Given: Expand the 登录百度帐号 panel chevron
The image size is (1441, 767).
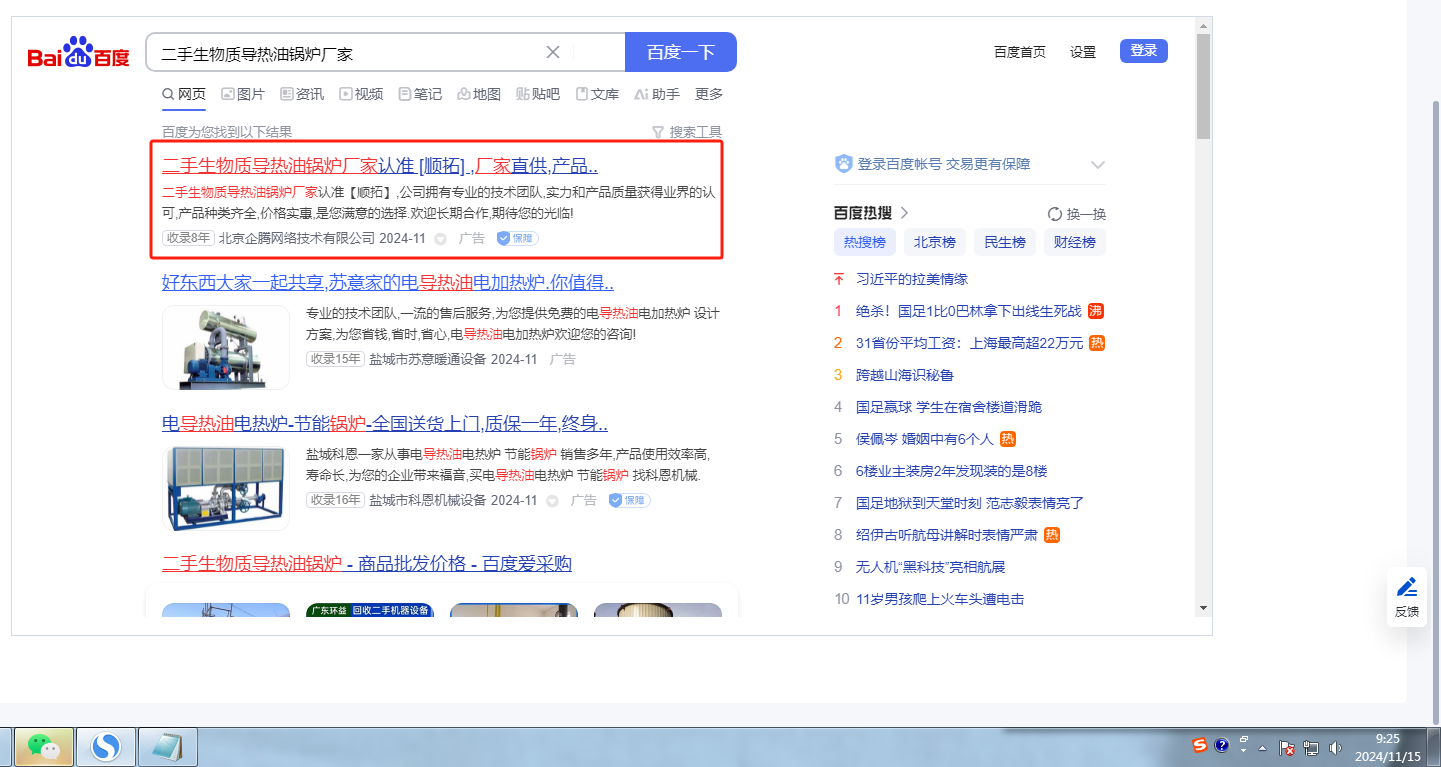Looking at the screenshot, I should tap(1097, 165).
